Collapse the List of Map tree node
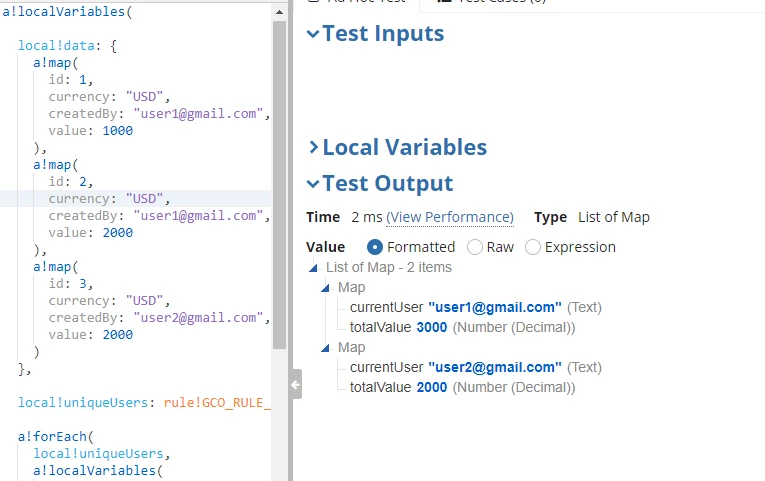 point(314,267)
